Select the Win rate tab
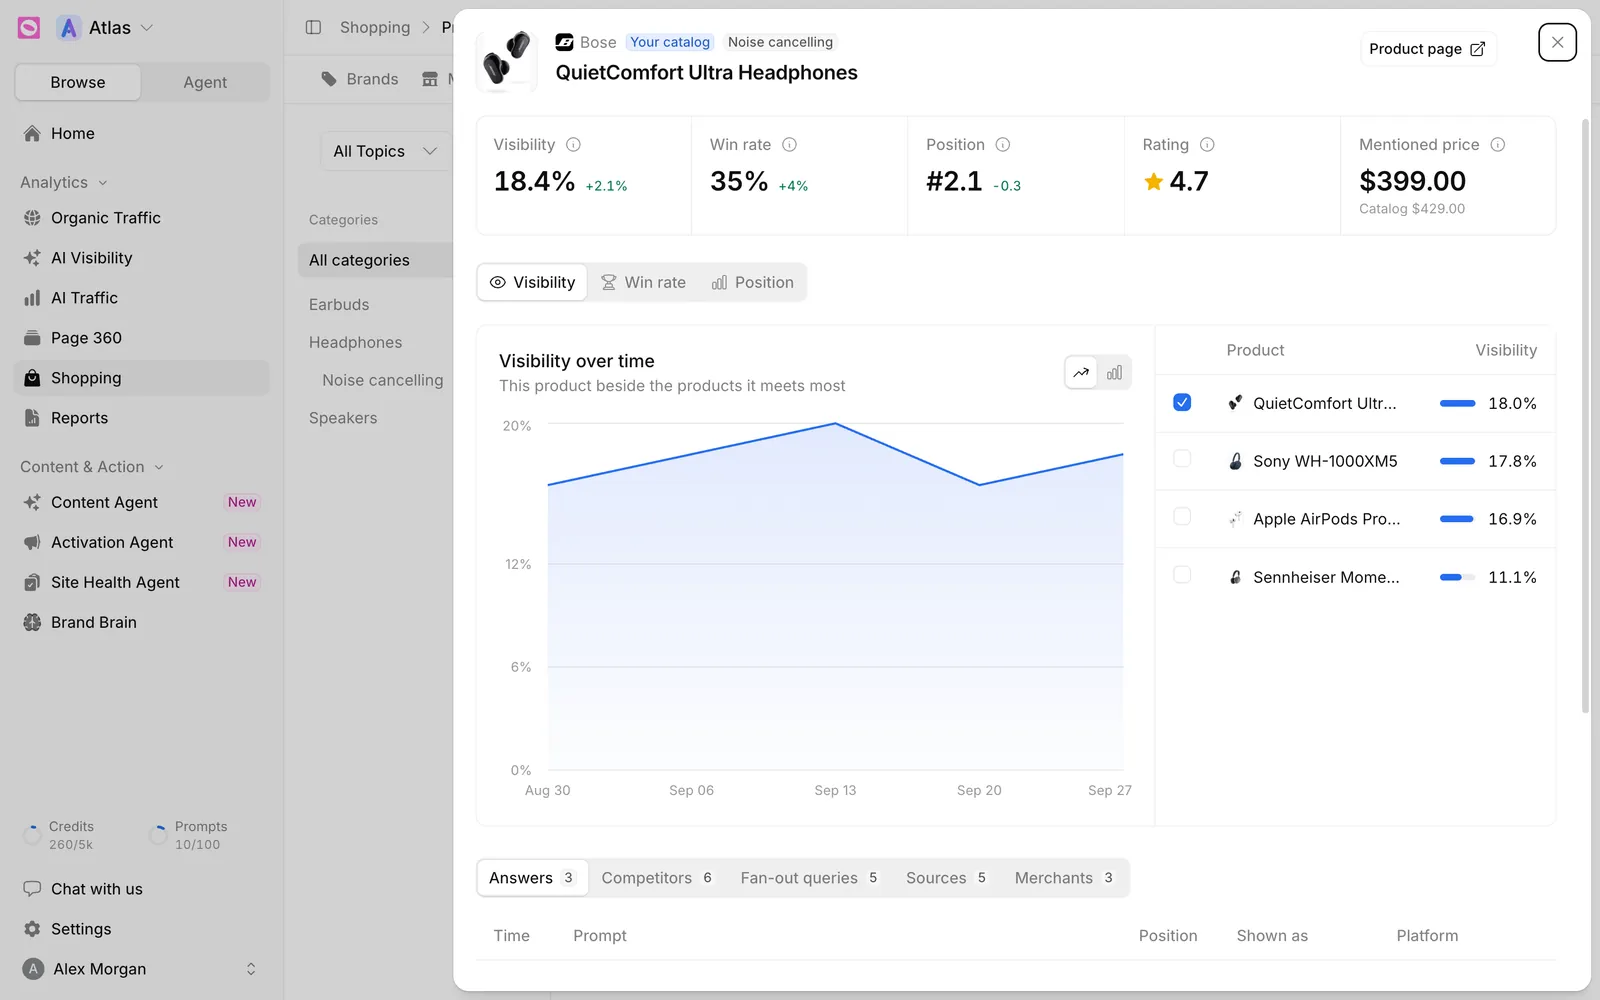Image resolution: width=1600 pixels, height=1000 pixels. 644,283
